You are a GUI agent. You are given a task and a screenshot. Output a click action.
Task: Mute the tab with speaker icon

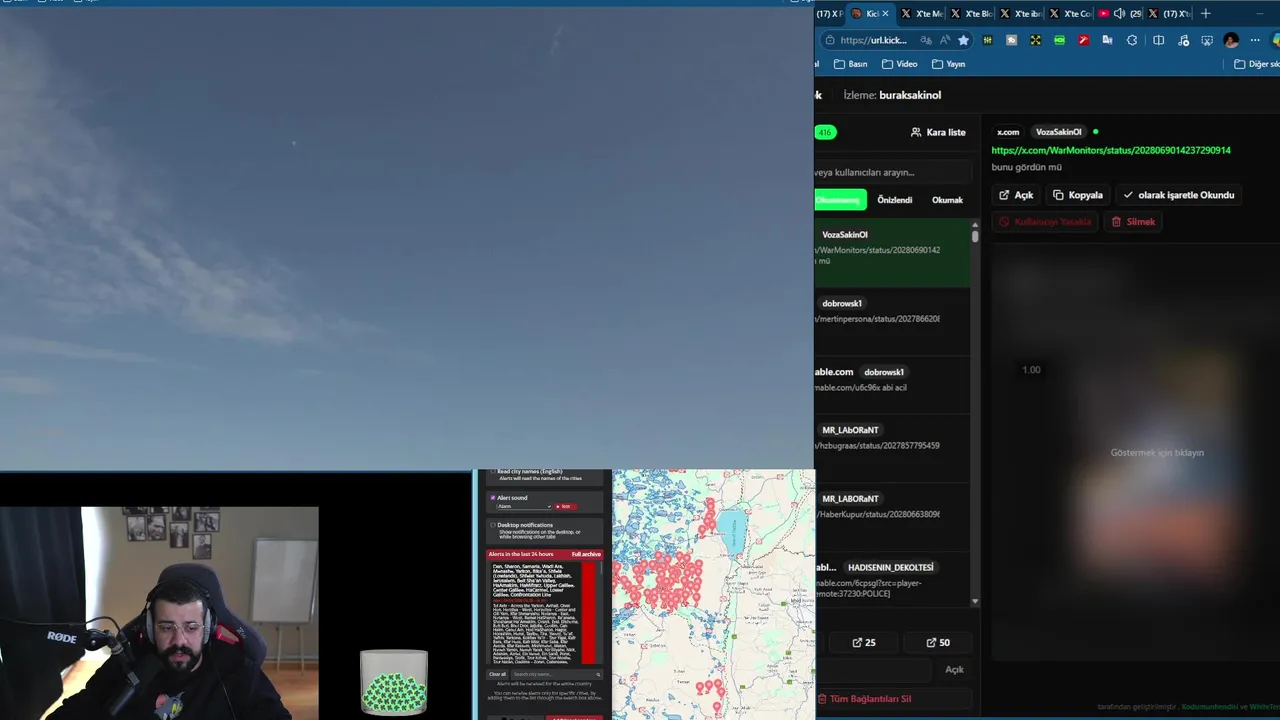[1119, 13]
